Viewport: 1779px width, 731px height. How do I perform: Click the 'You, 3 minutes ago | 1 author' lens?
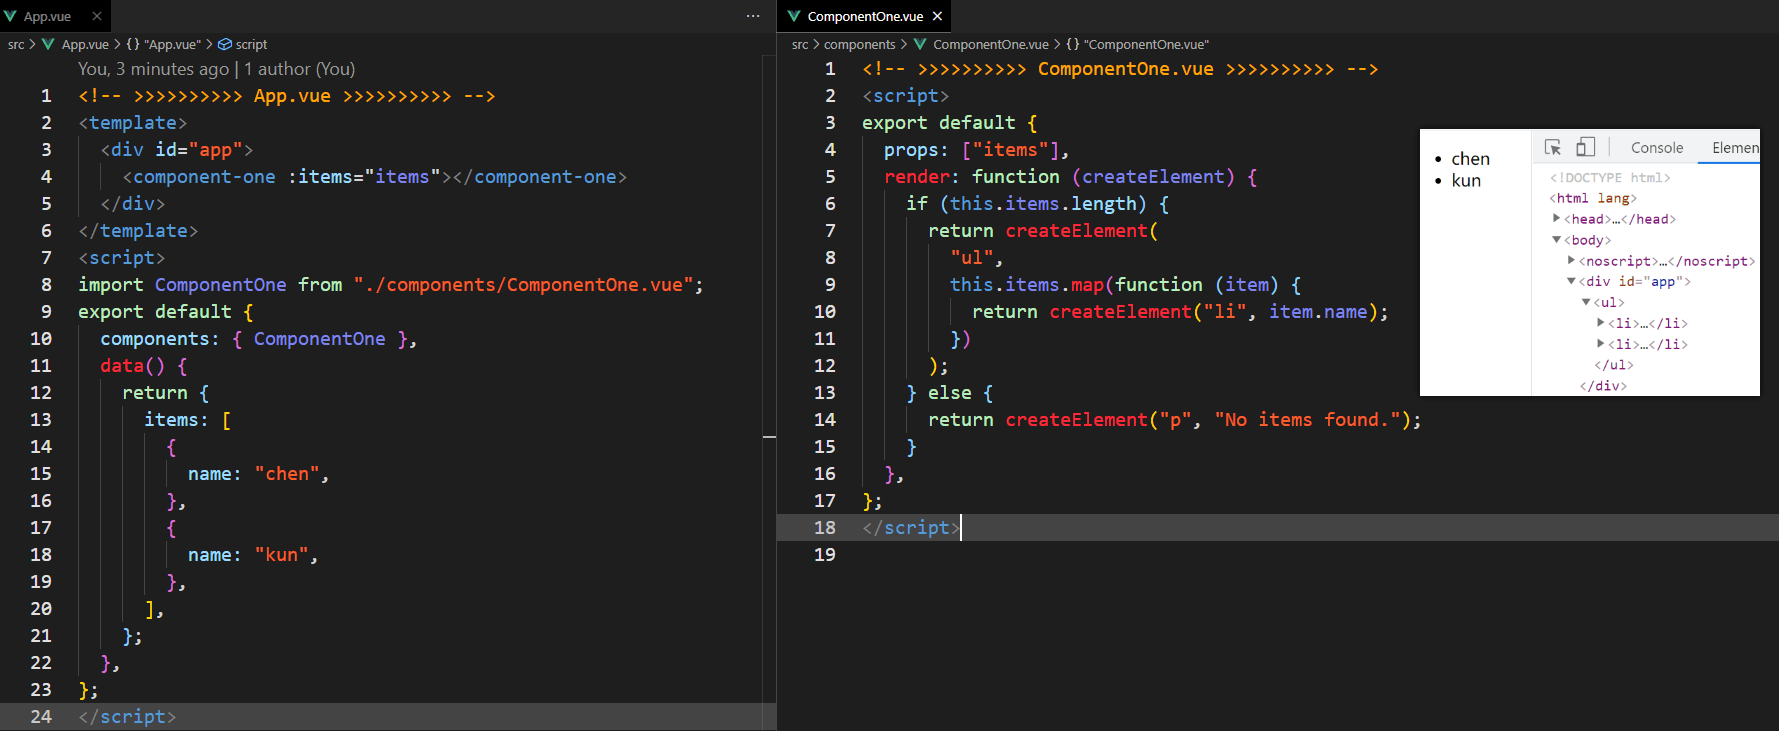coord(217,69)
